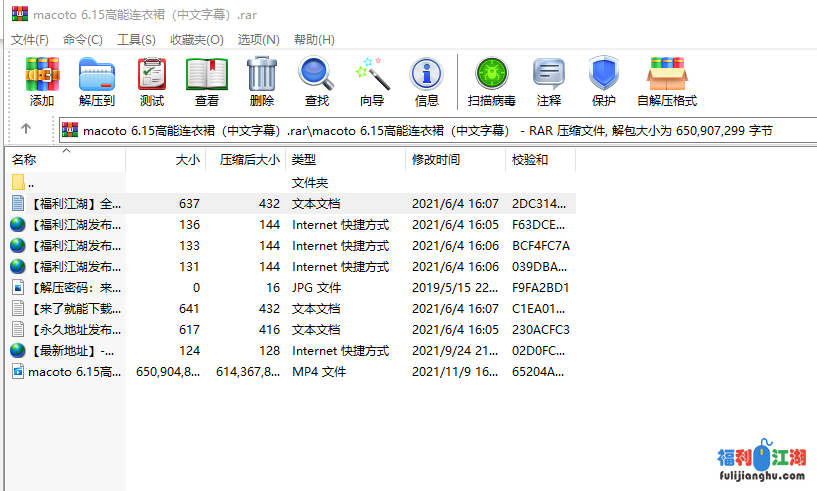Run 测试 (Test) archive icon
The width and height of the screenshot is (817, 491).
click(152, 80)
